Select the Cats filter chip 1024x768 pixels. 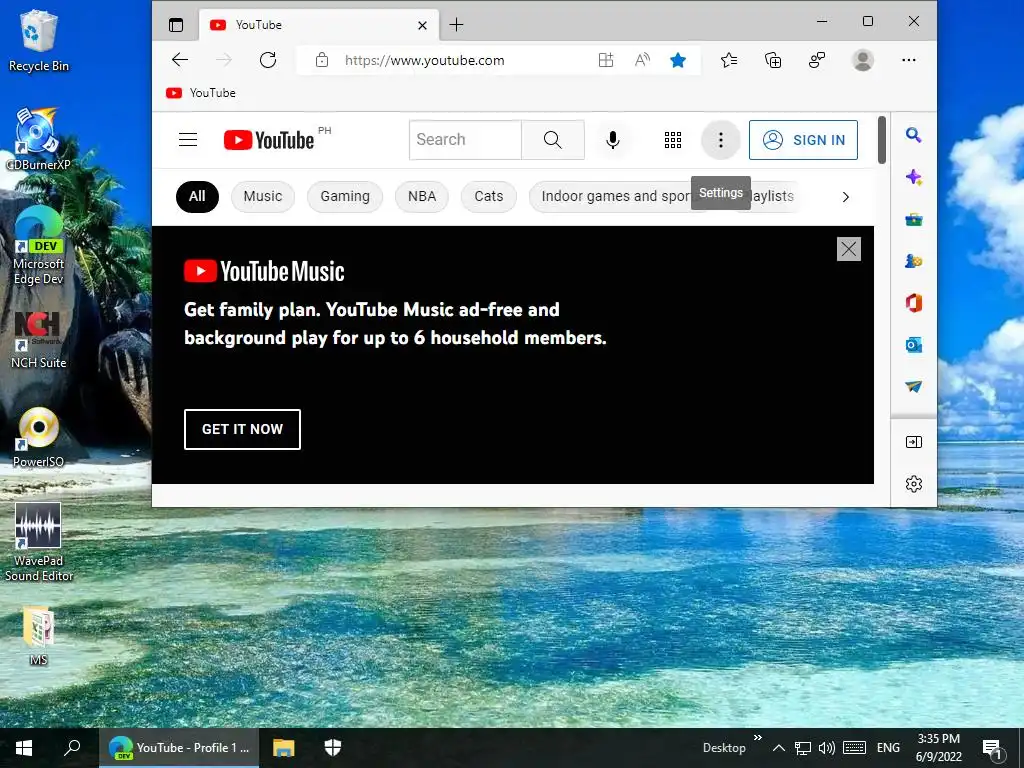488,197
